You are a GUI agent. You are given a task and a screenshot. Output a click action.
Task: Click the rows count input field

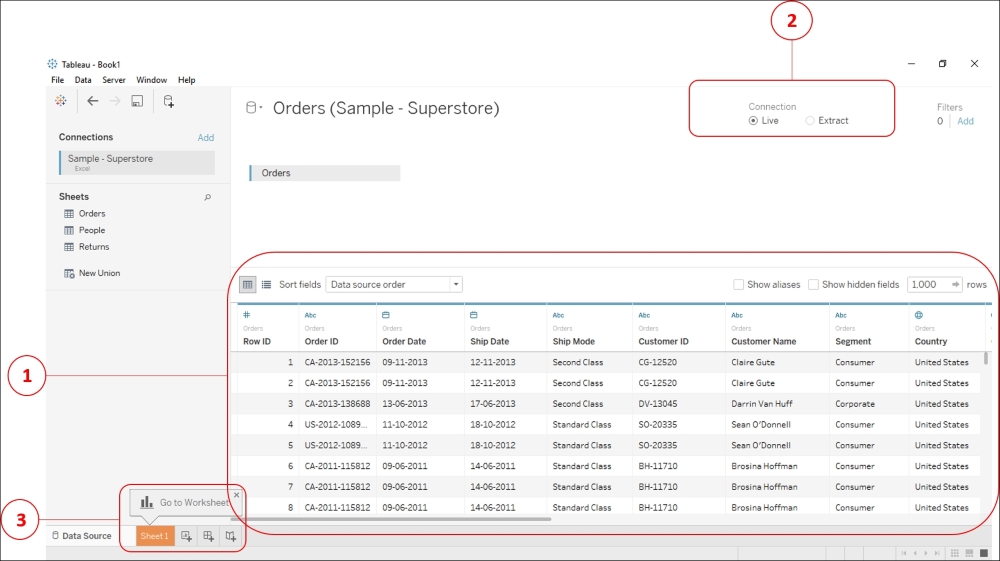[926, 285]
